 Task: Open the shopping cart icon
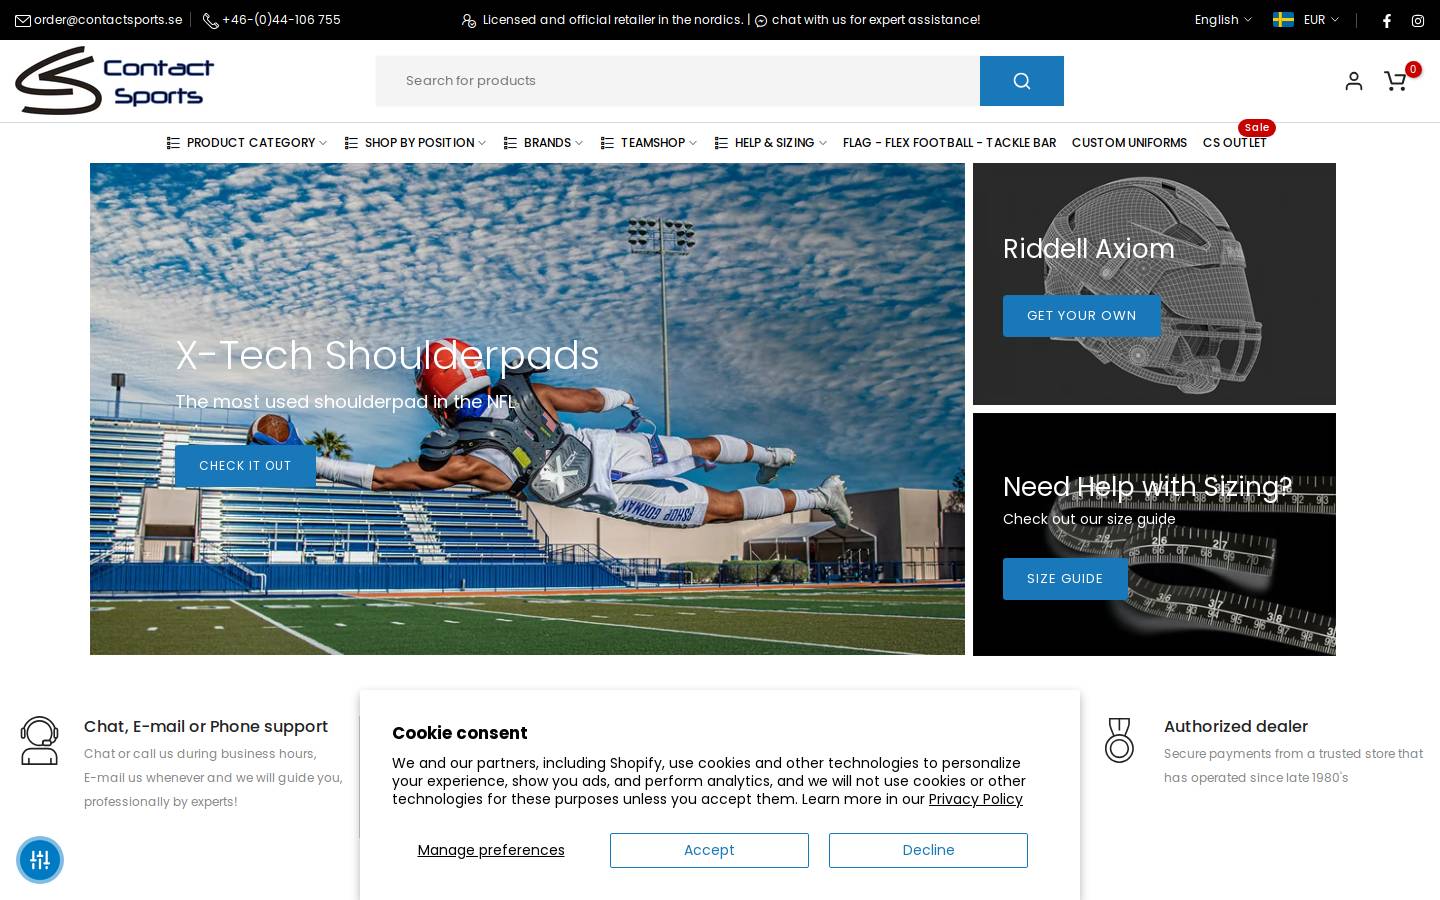[1395, 81]
